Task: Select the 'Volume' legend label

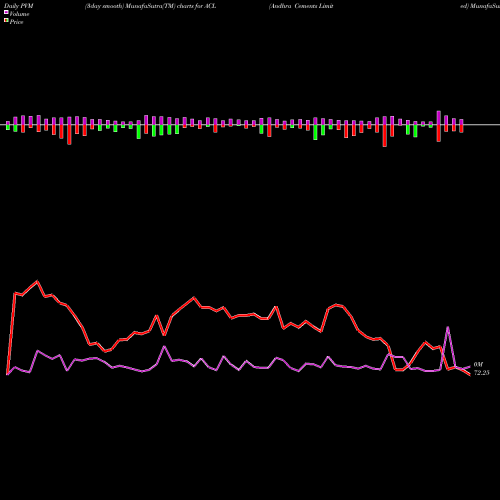Action: [x=19, y=14]
